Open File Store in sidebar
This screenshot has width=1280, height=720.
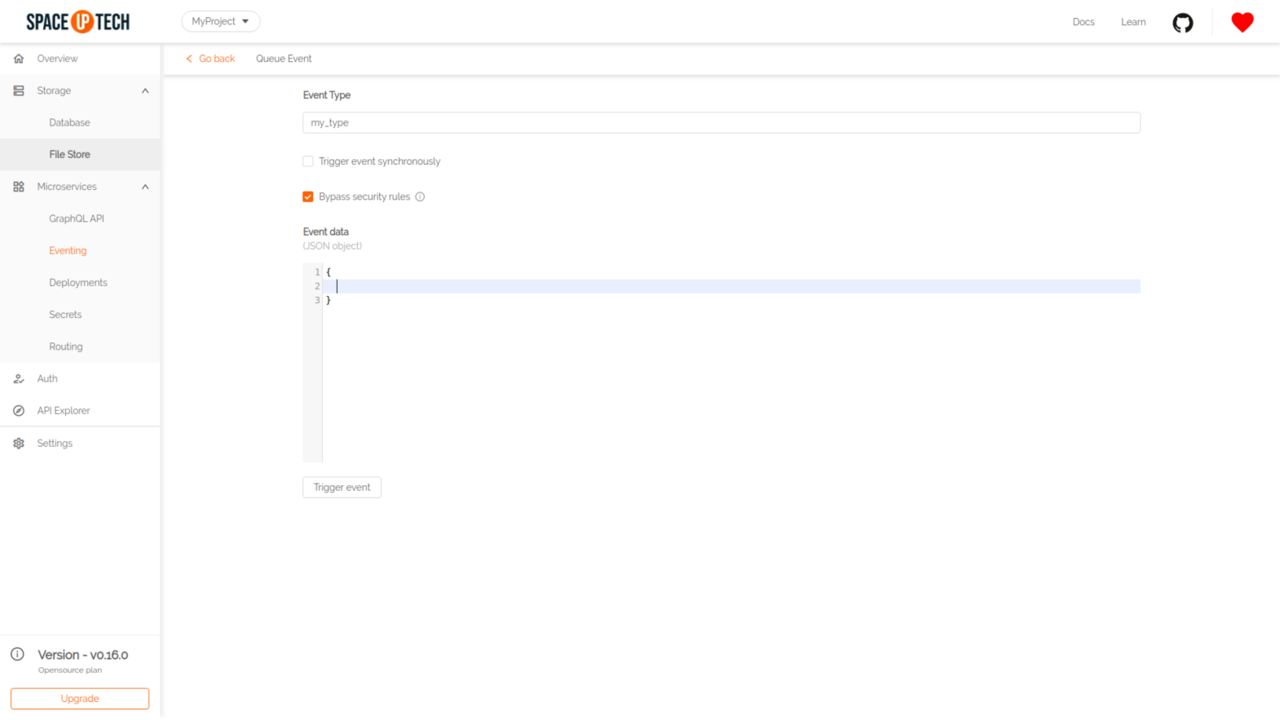coord(70,155)
